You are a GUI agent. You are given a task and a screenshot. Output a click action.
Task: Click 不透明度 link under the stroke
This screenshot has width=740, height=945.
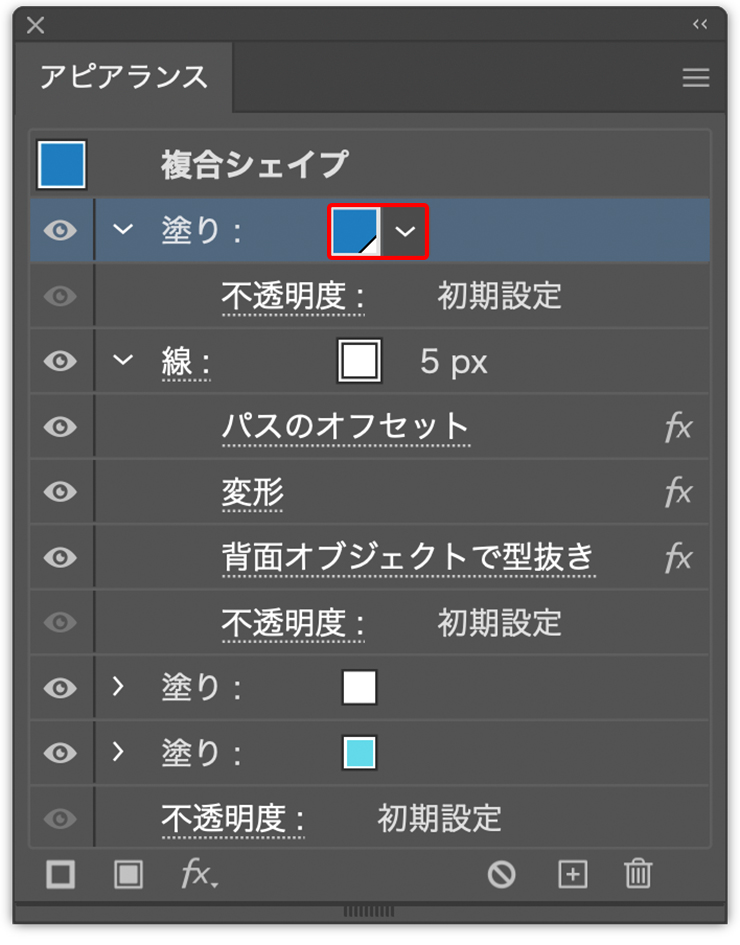pyautogui.click(x=292, y=623)
